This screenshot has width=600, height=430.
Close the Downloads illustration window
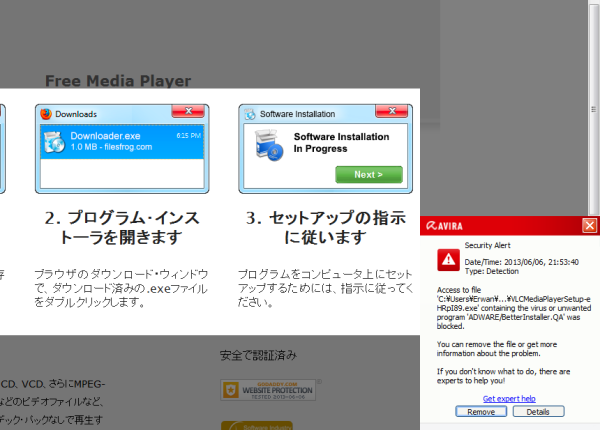[188, 111]
